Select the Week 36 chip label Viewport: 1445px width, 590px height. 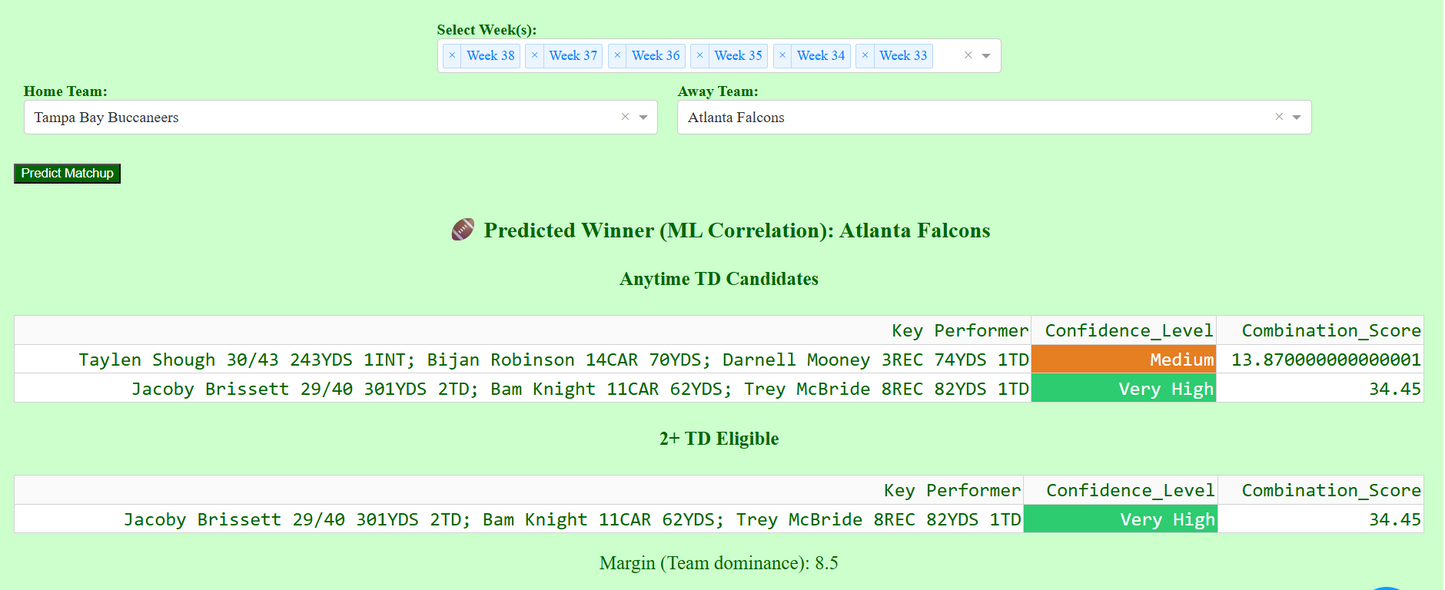655,55
